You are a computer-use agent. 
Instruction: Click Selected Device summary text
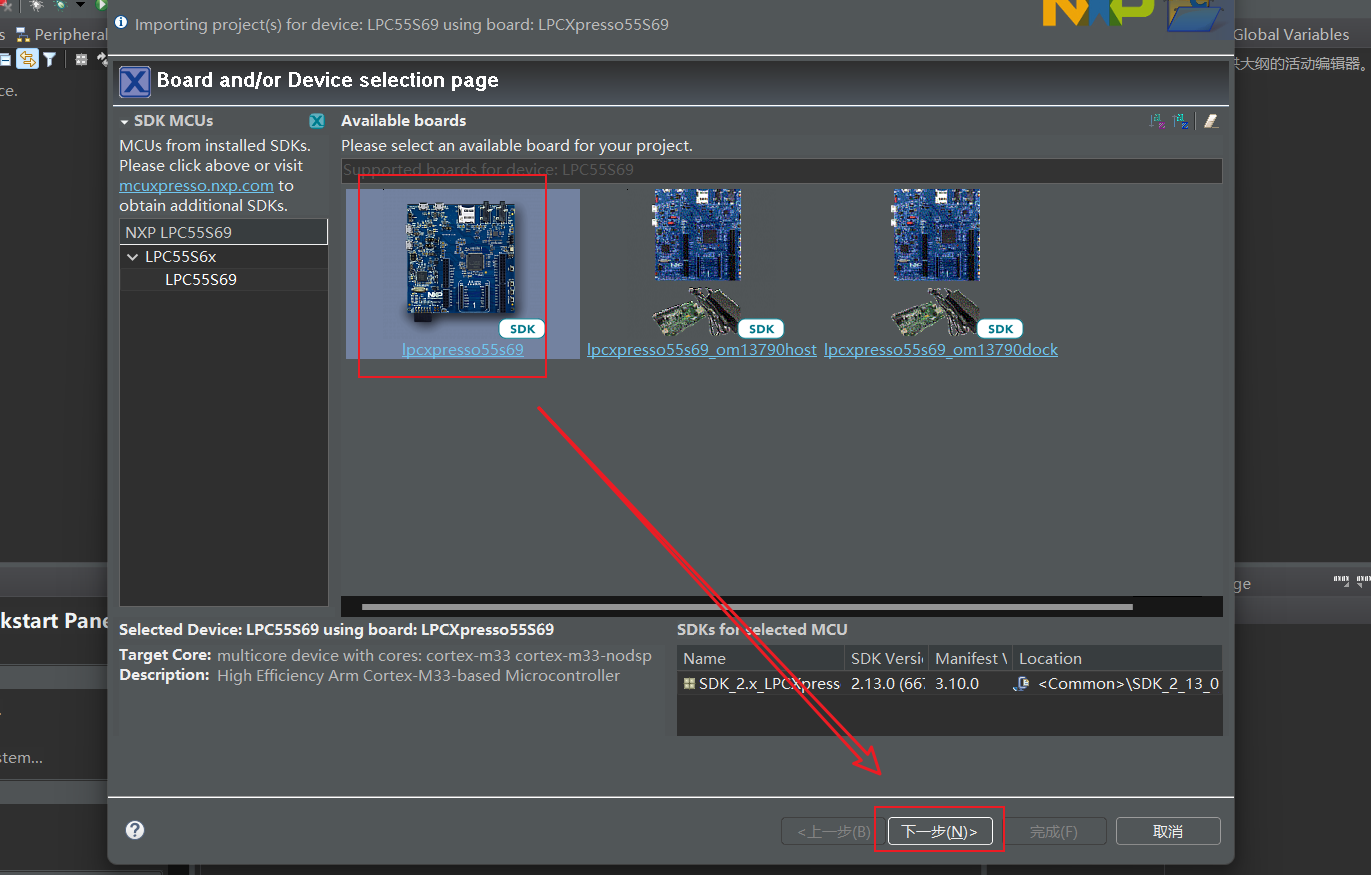[x=336, y=630]
